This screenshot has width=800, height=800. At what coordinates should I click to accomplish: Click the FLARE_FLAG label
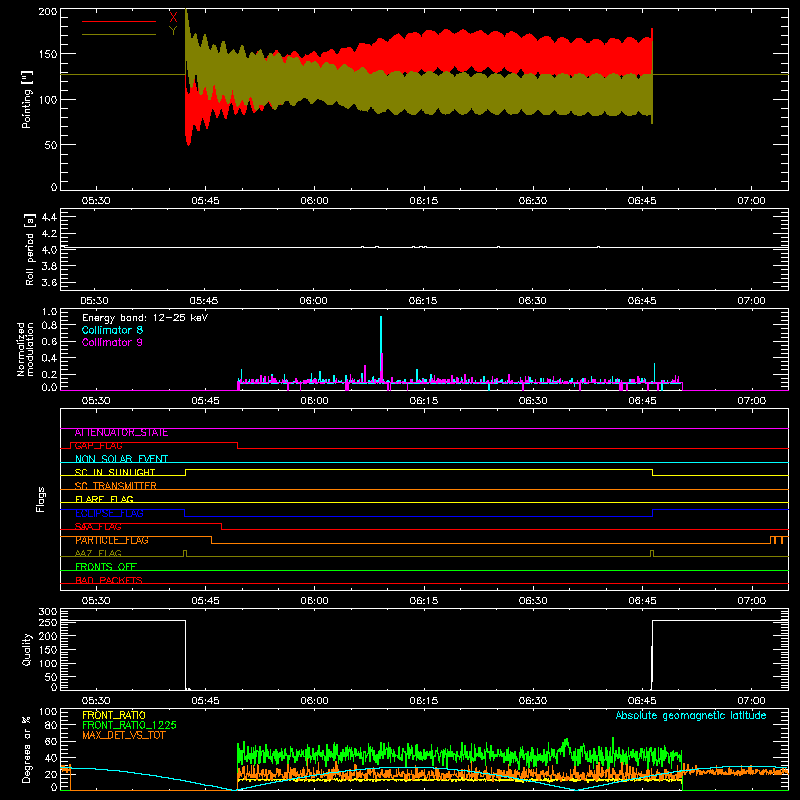tap(104, 499)
